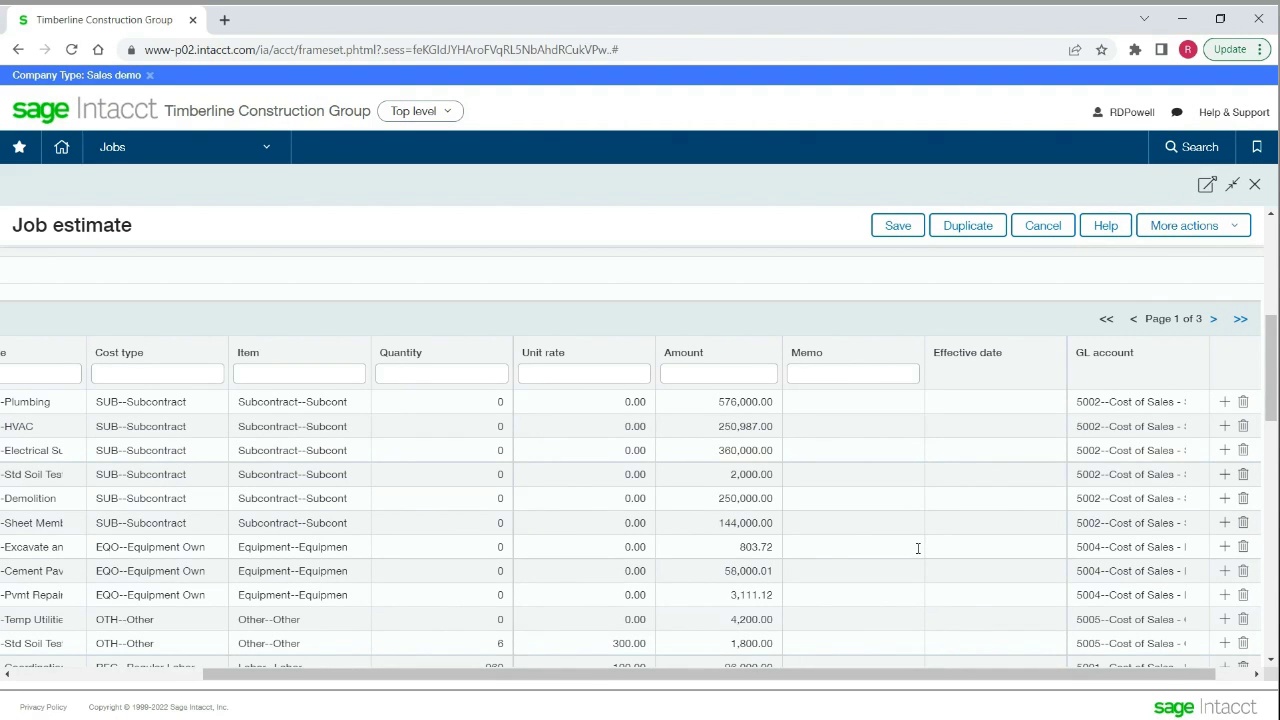Select the 250,987.00 amount cell
1280x720 pixels.
pos(719,426)
